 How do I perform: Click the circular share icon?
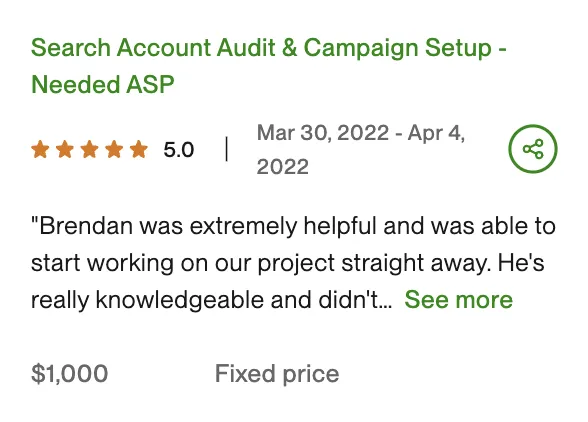[x=532, y=149]
